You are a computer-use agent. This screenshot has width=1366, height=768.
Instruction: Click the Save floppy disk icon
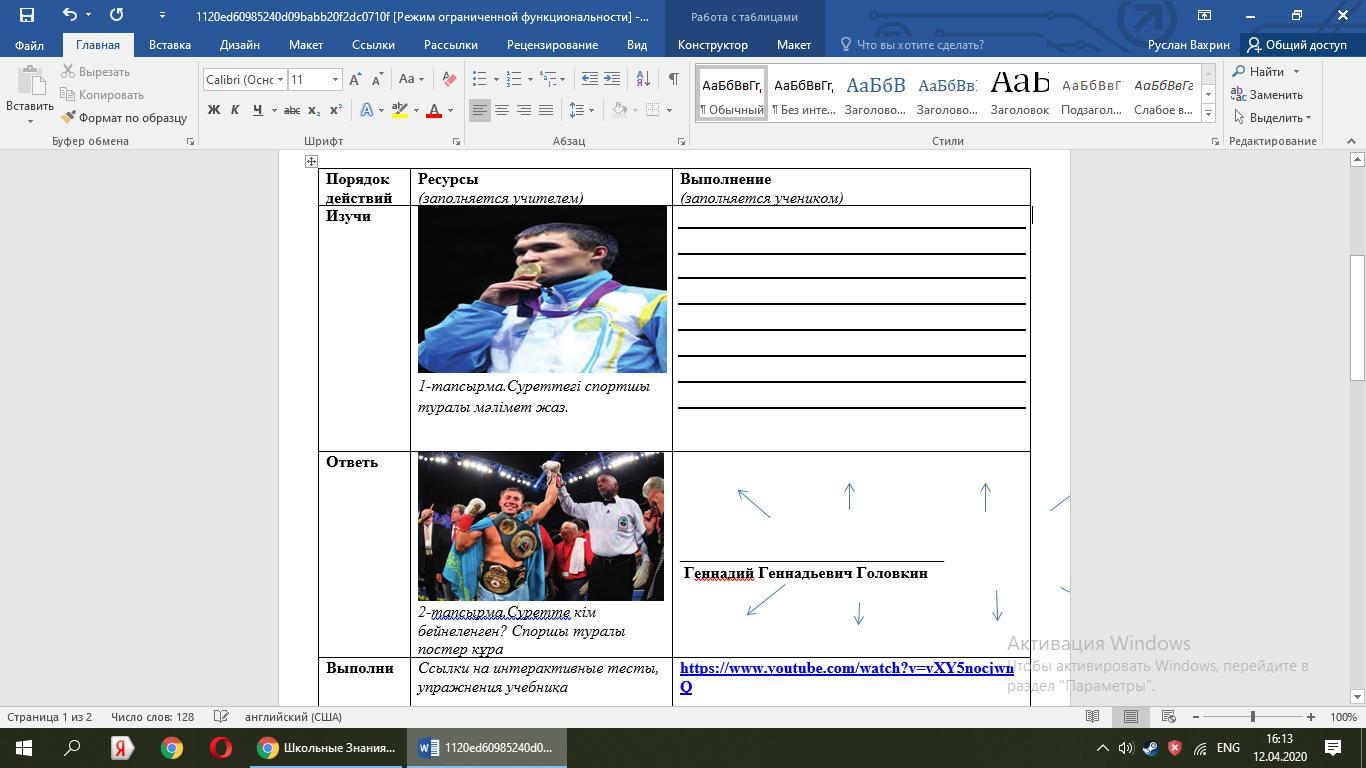pos(26,15)
